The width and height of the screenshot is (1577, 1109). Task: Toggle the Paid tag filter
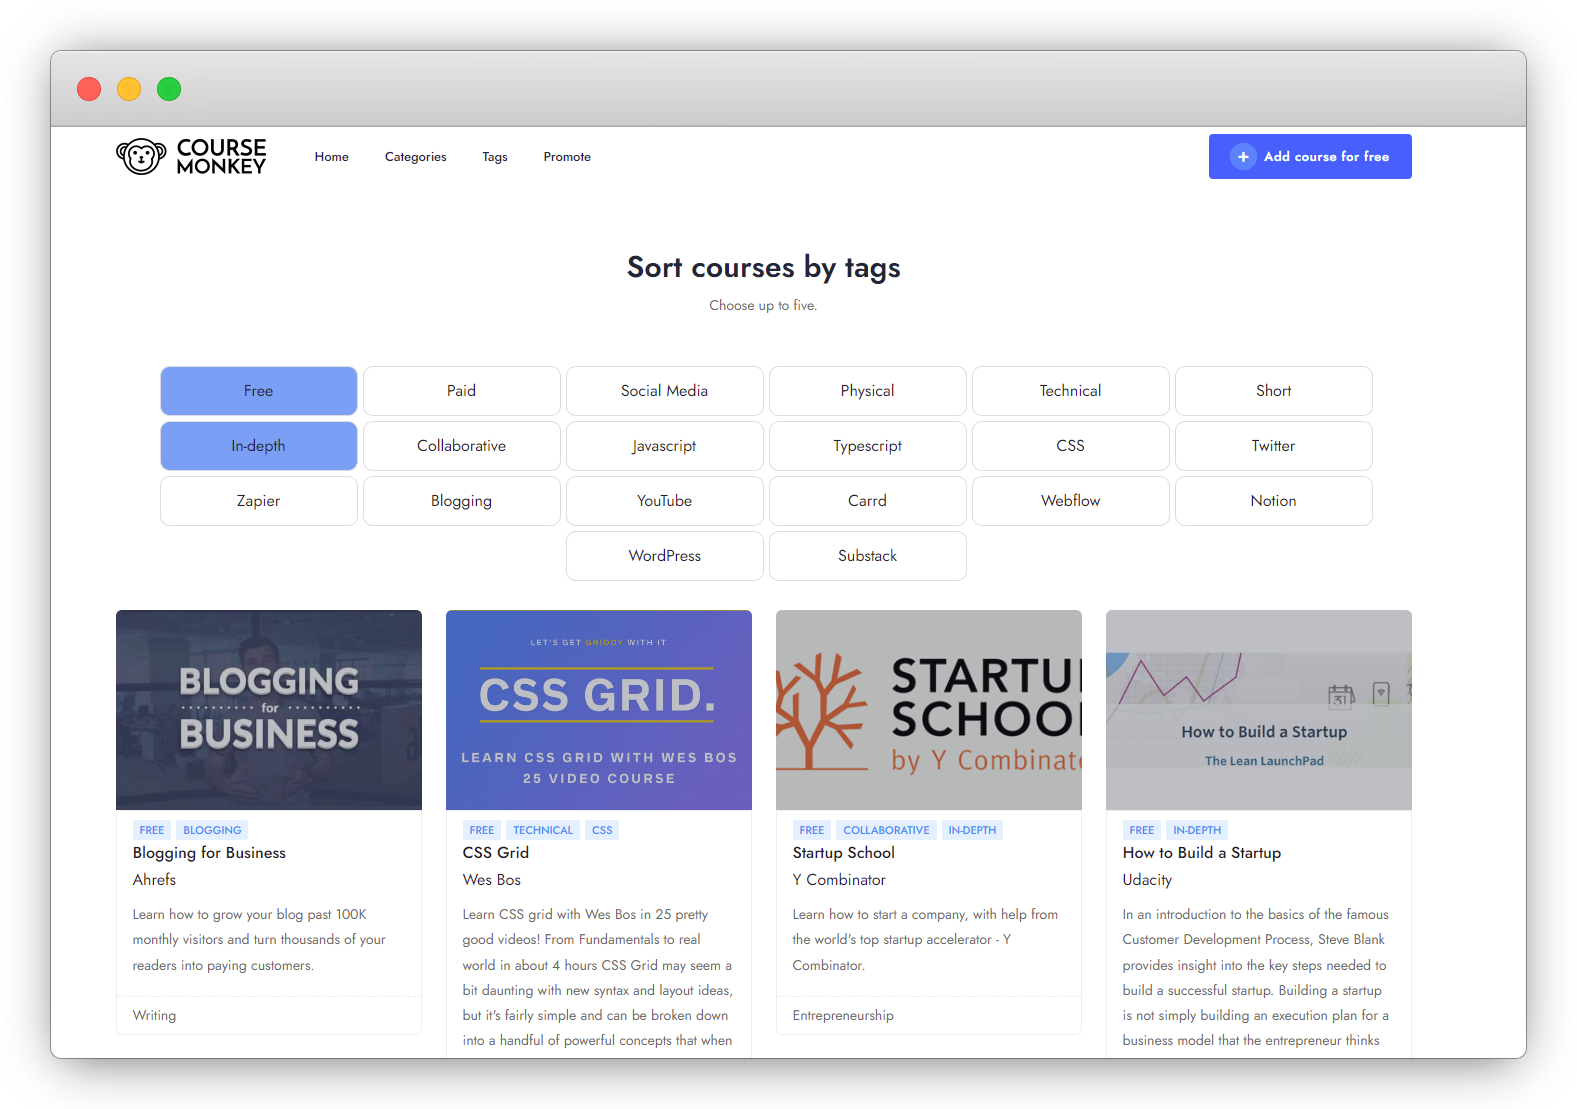coord(462,391)
